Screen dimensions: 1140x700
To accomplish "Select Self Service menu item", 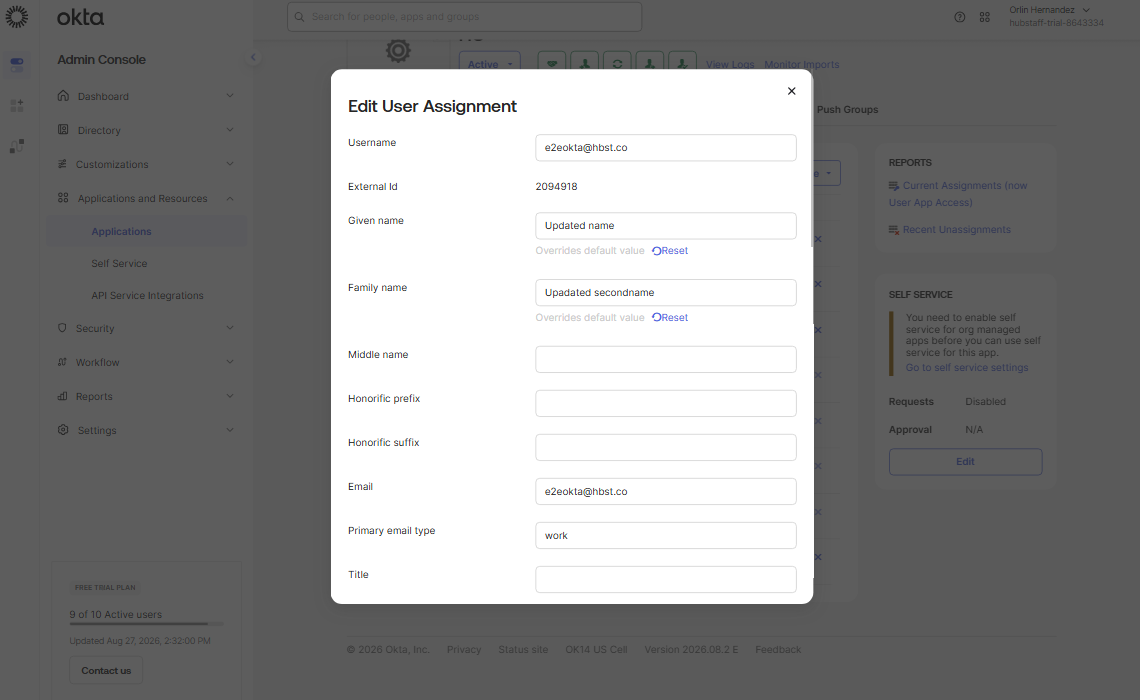I will pyautogui.click(x=119, y=263).
